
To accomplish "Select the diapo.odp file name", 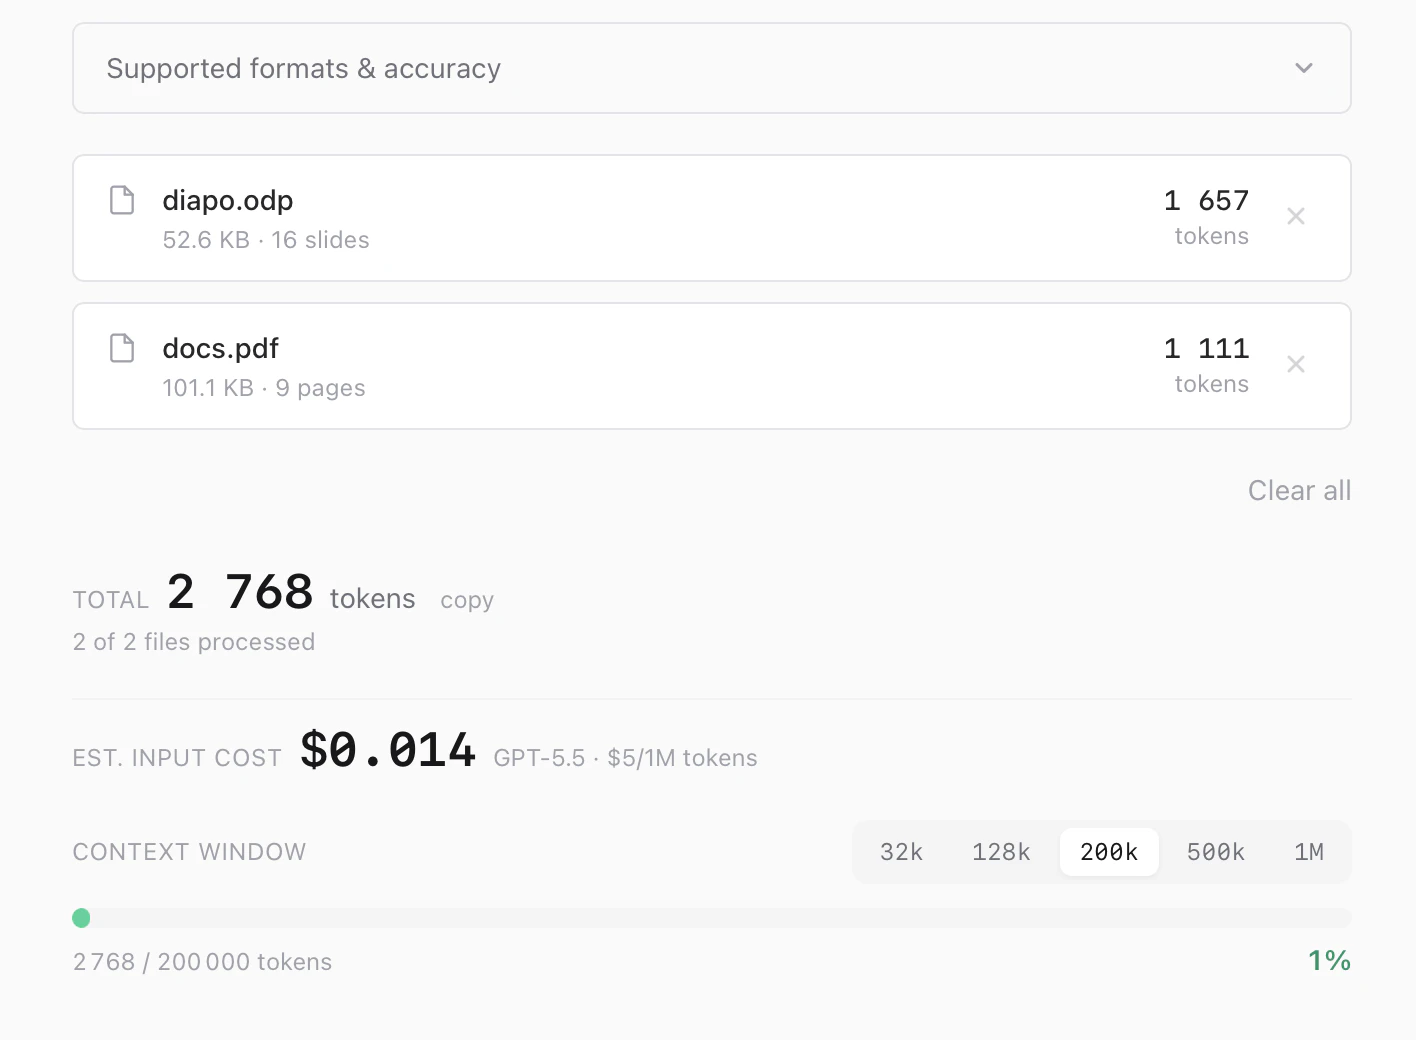I will (228, 200).
